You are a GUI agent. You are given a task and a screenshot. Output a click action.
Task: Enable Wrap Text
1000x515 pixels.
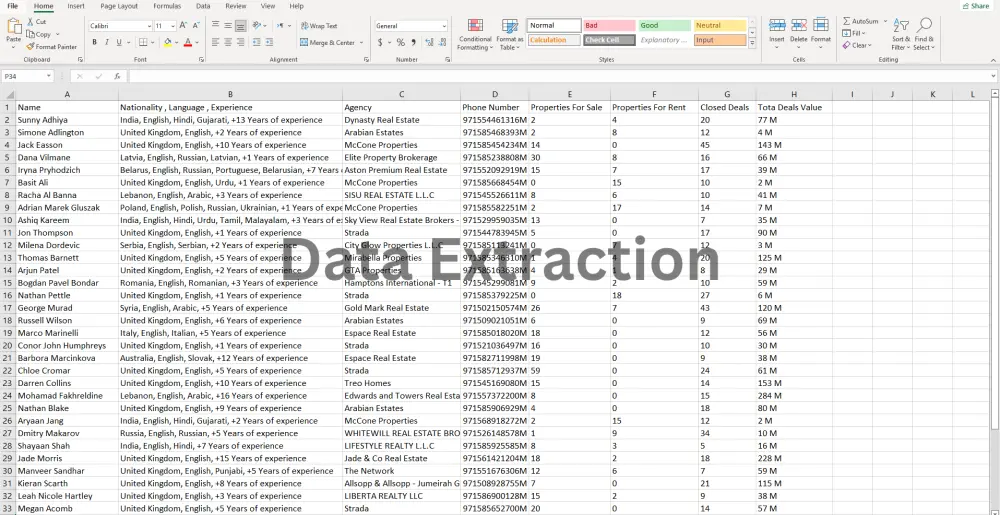pos(319,26)
